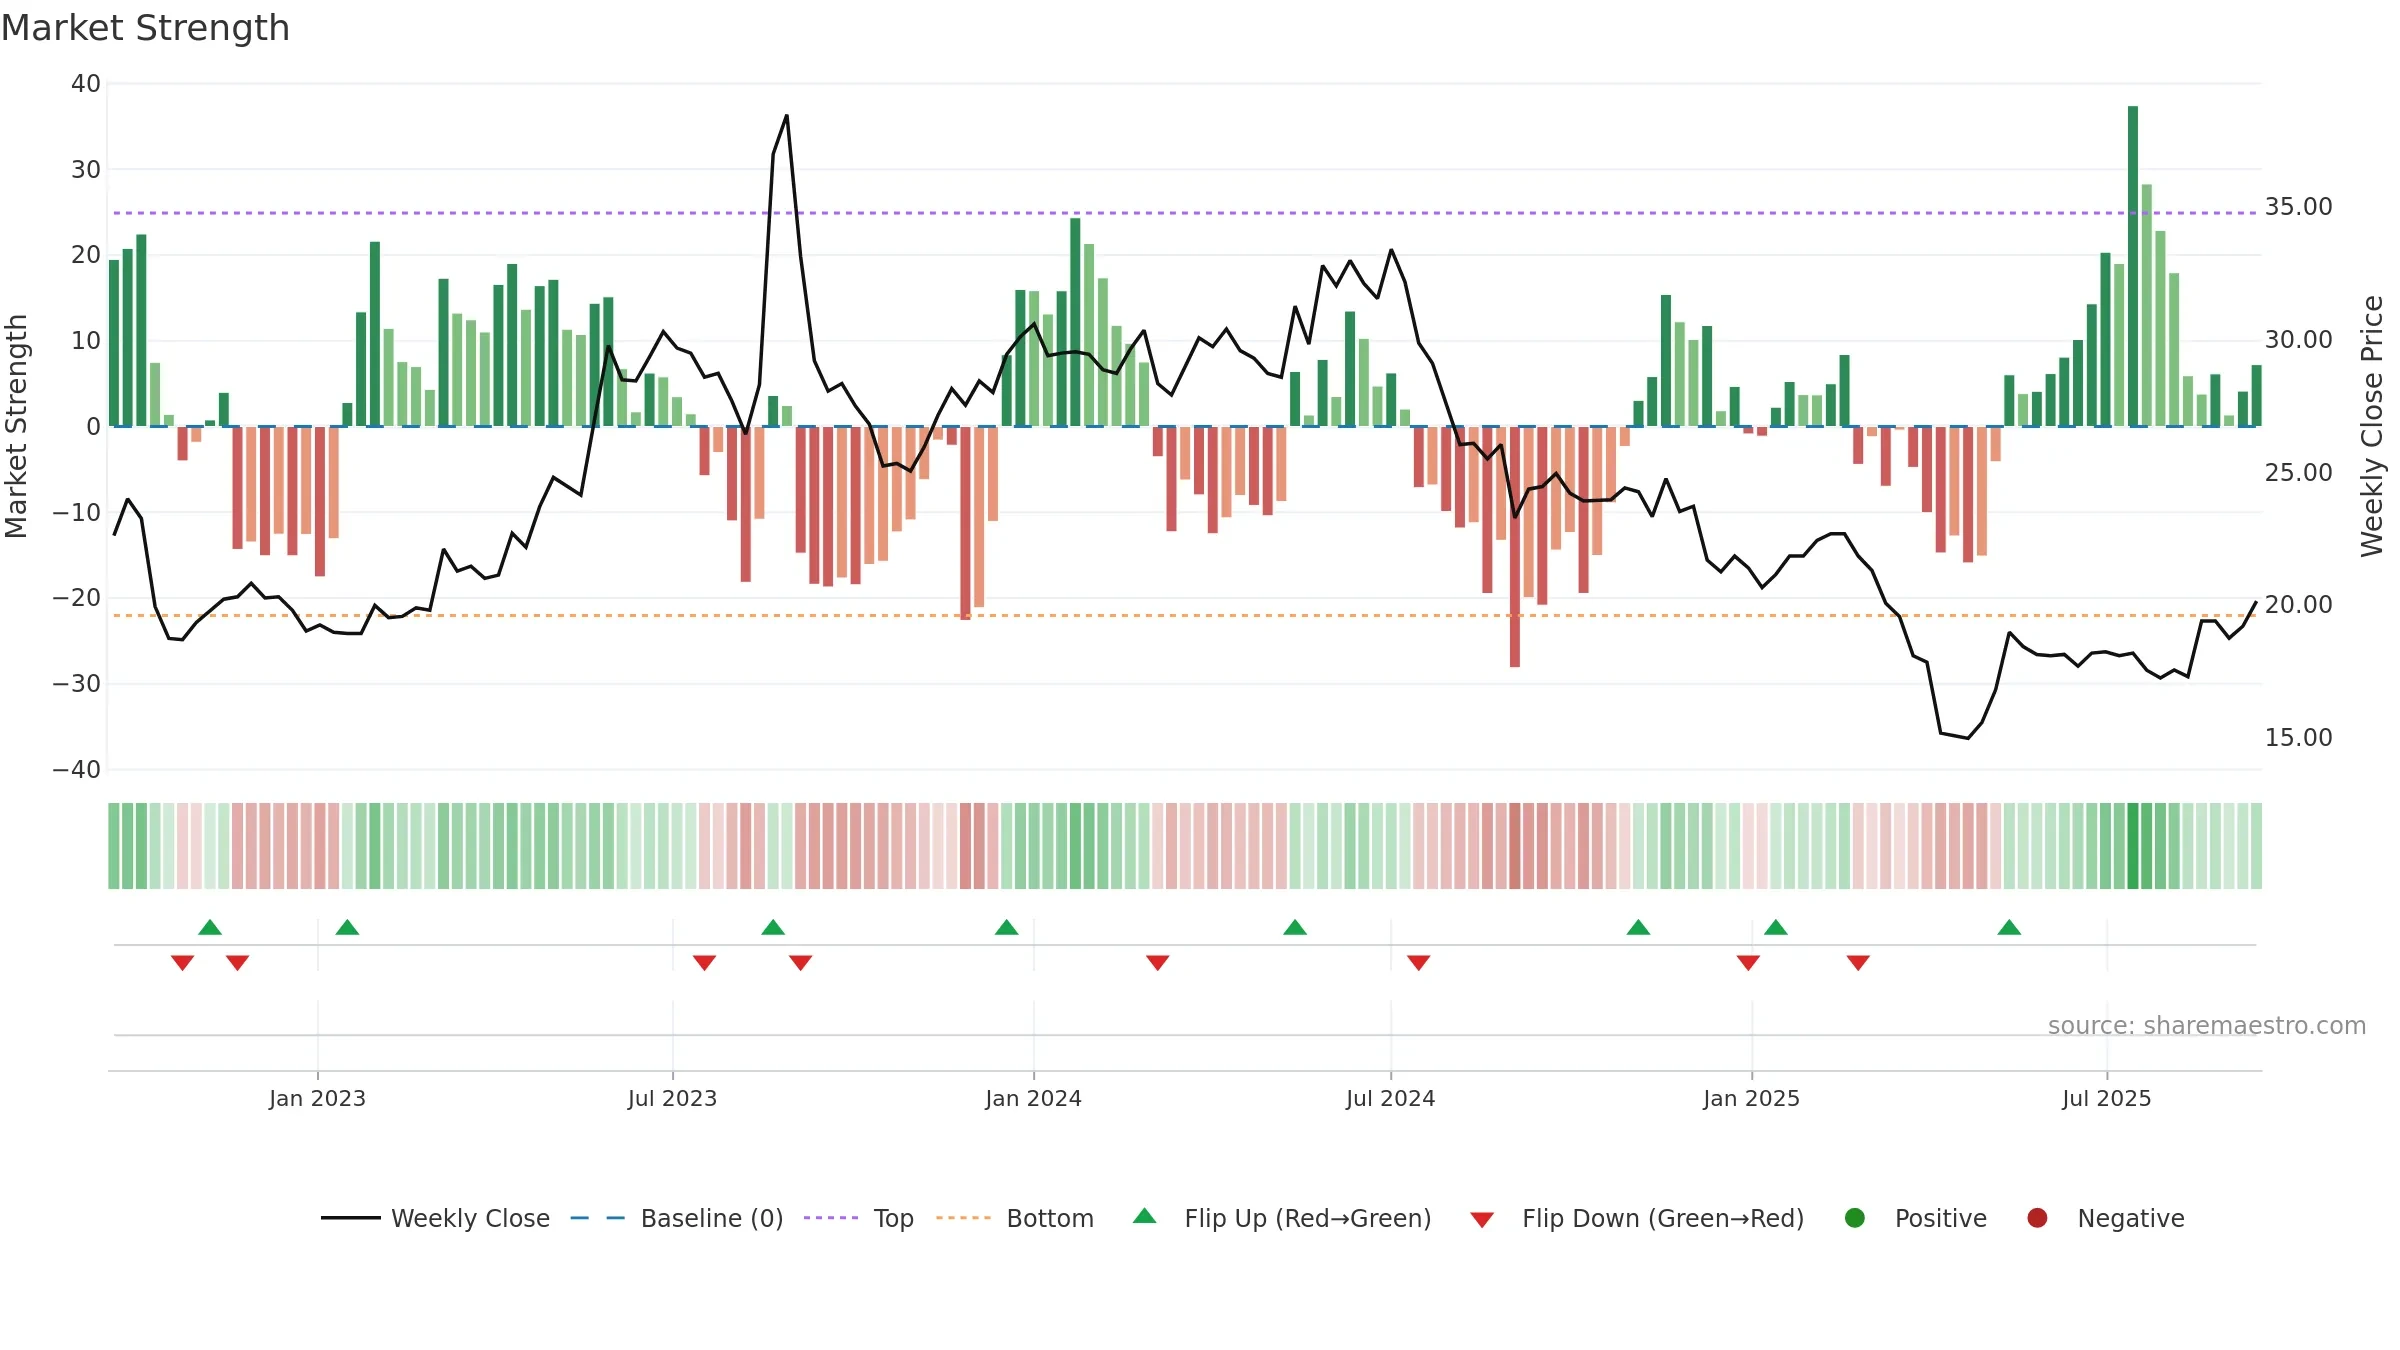The image size is (2400, 1350).
Task: Toggle the Top legend entry
Action: pyautogui.click(x=859, y=1218)
